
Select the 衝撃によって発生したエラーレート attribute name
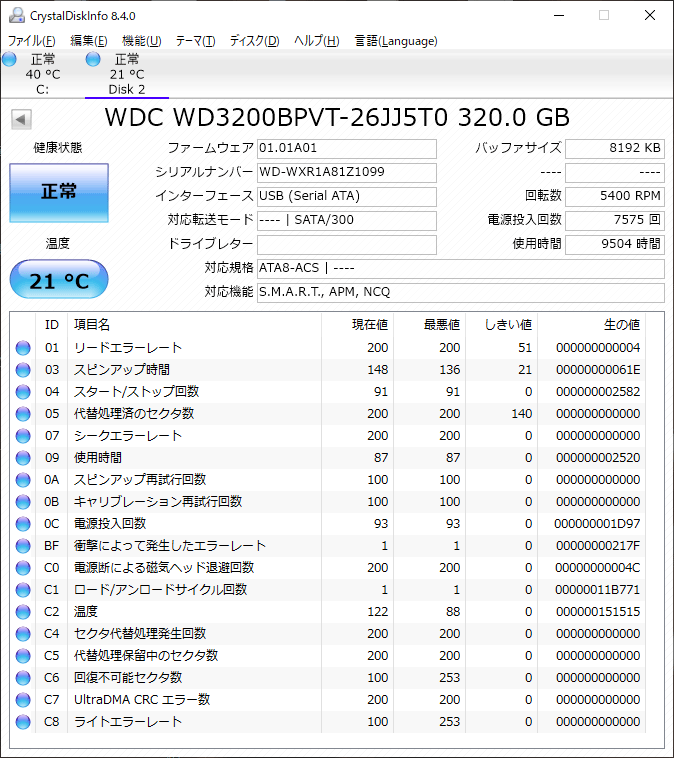(170, 546)
